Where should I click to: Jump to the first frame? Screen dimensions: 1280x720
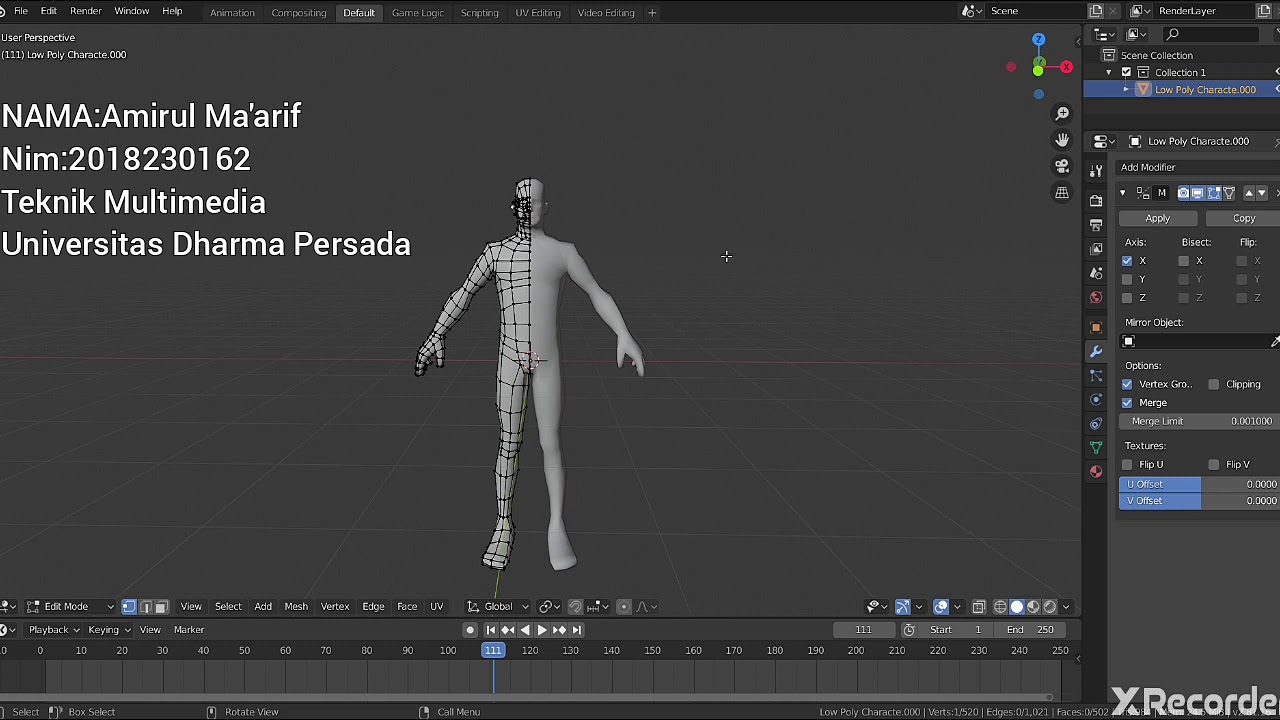coord(491,630)
